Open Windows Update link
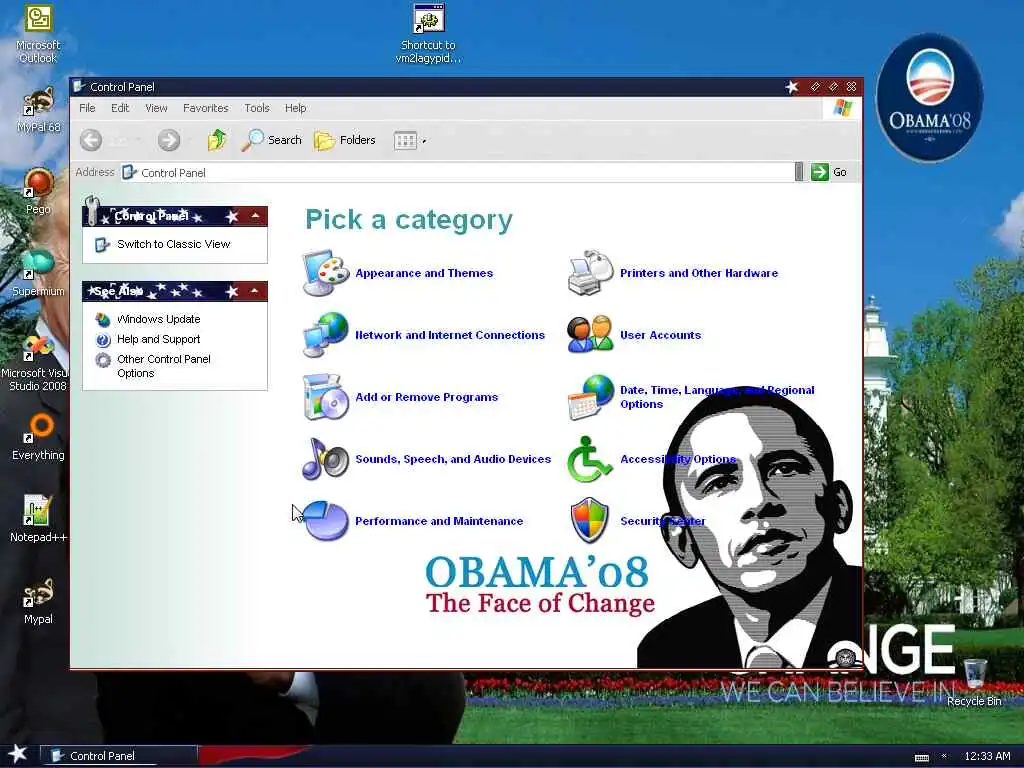The image size is (1024, 768). coord(159,319)
